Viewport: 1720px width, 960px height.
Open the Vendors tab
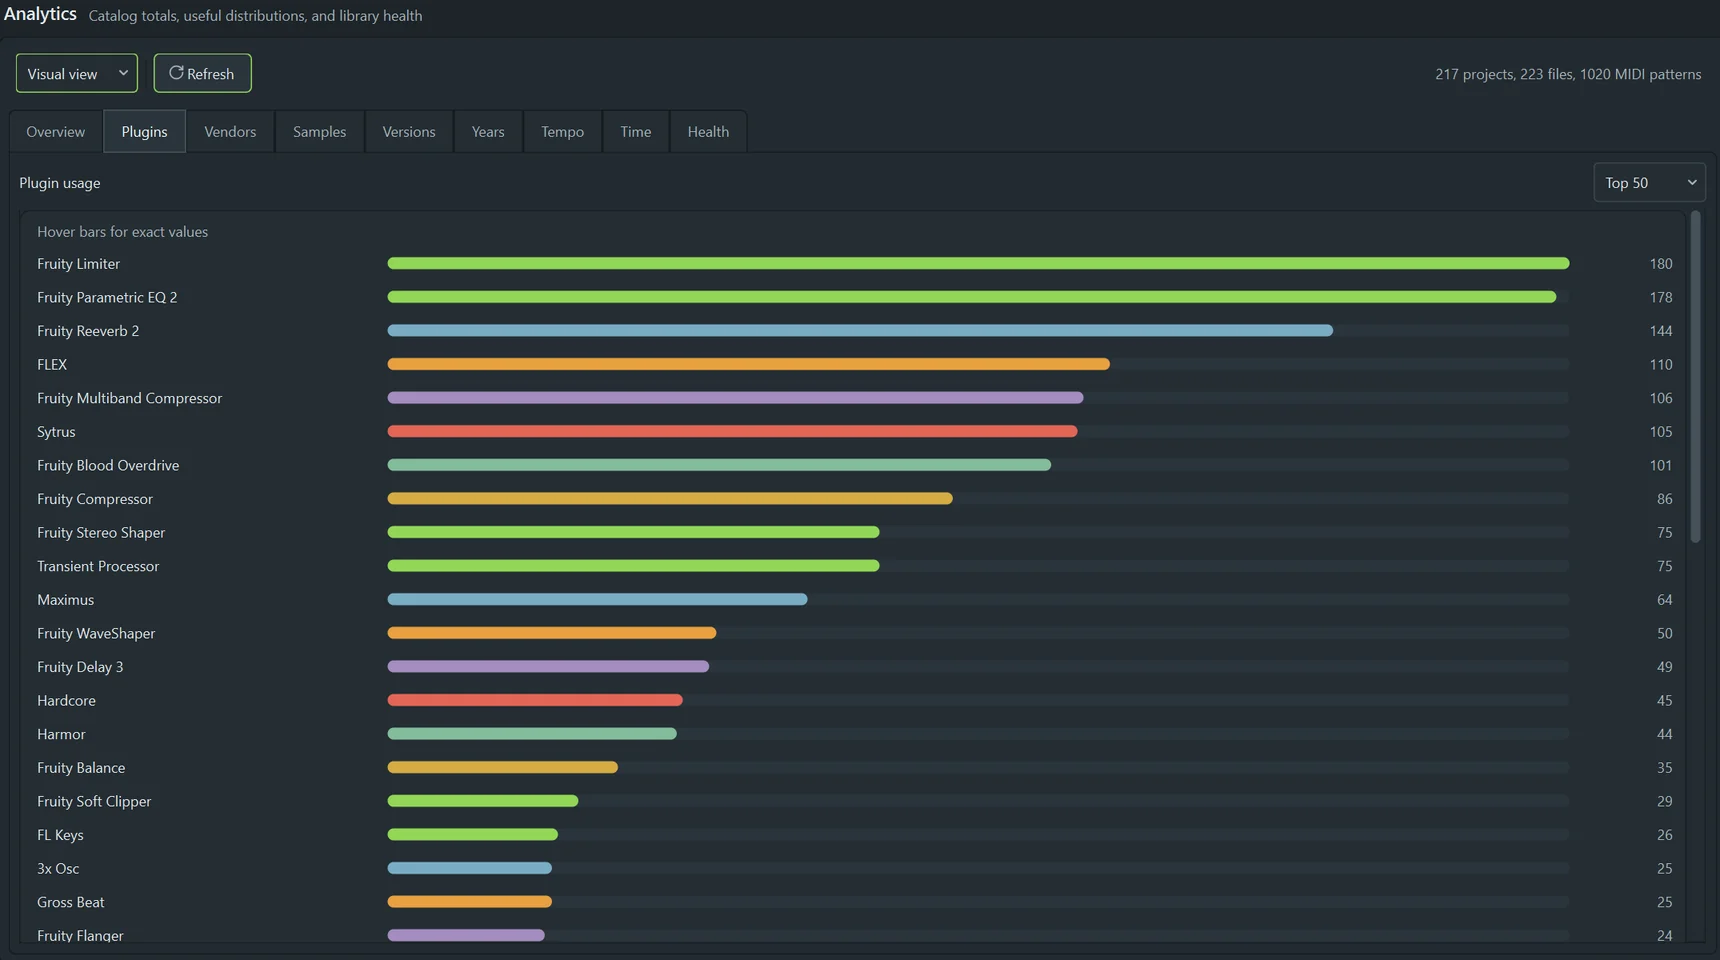pyautogui.click(x=230, y=131)
